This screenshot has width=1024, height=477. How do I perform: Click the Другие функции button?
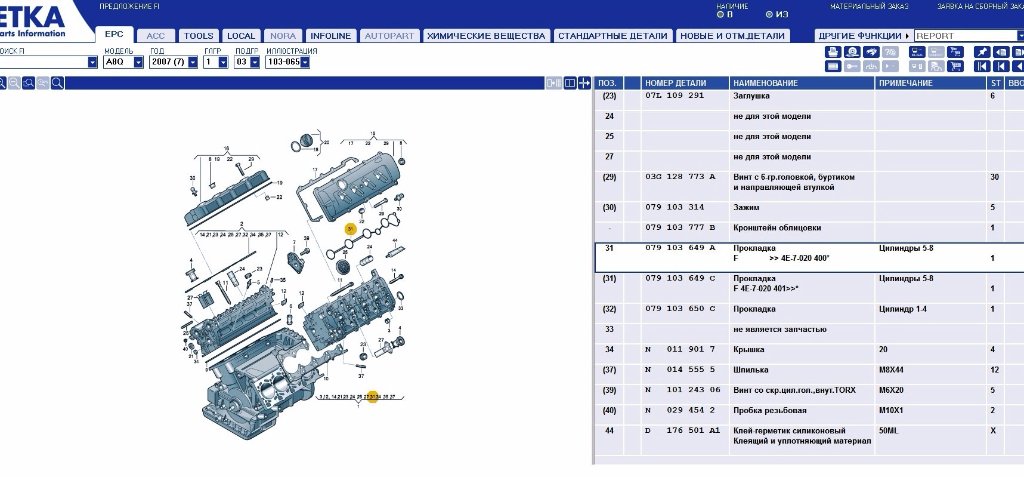tap(863, 36)
